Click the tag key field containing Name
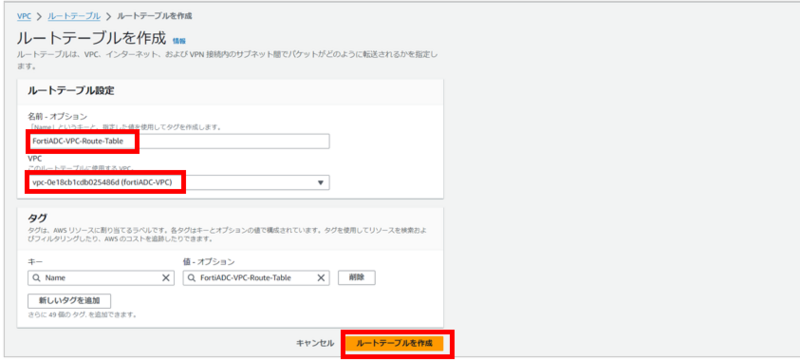800x361 pixels. [x=101, y=278]
